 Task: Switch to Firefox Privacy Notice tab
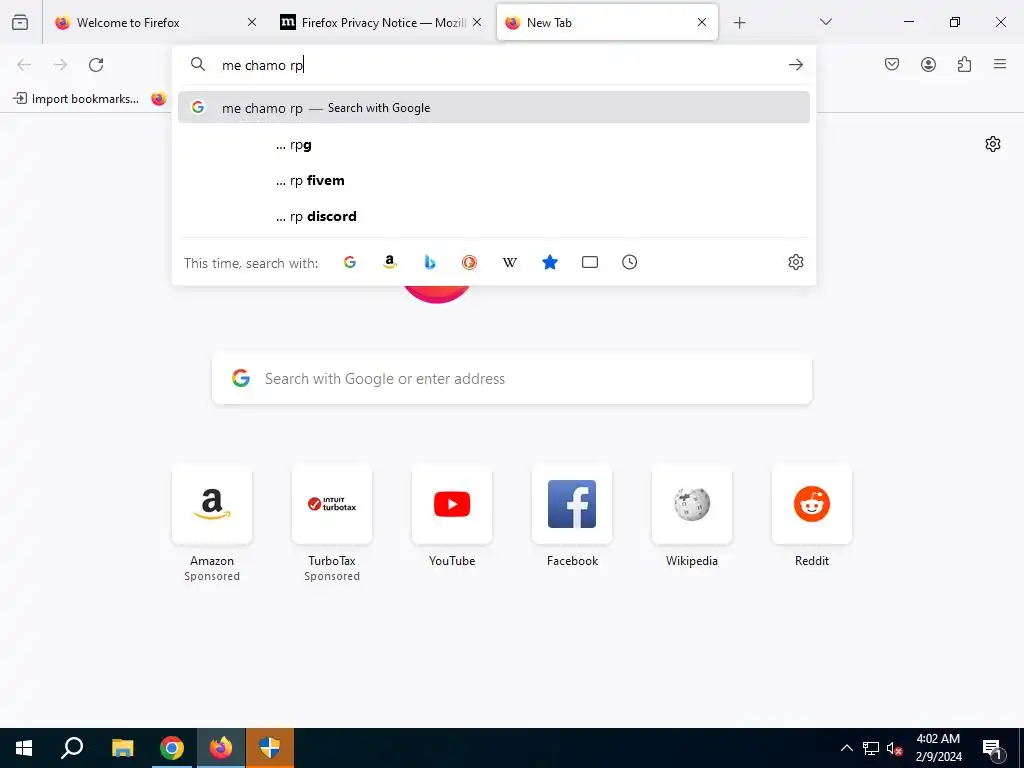382,23
